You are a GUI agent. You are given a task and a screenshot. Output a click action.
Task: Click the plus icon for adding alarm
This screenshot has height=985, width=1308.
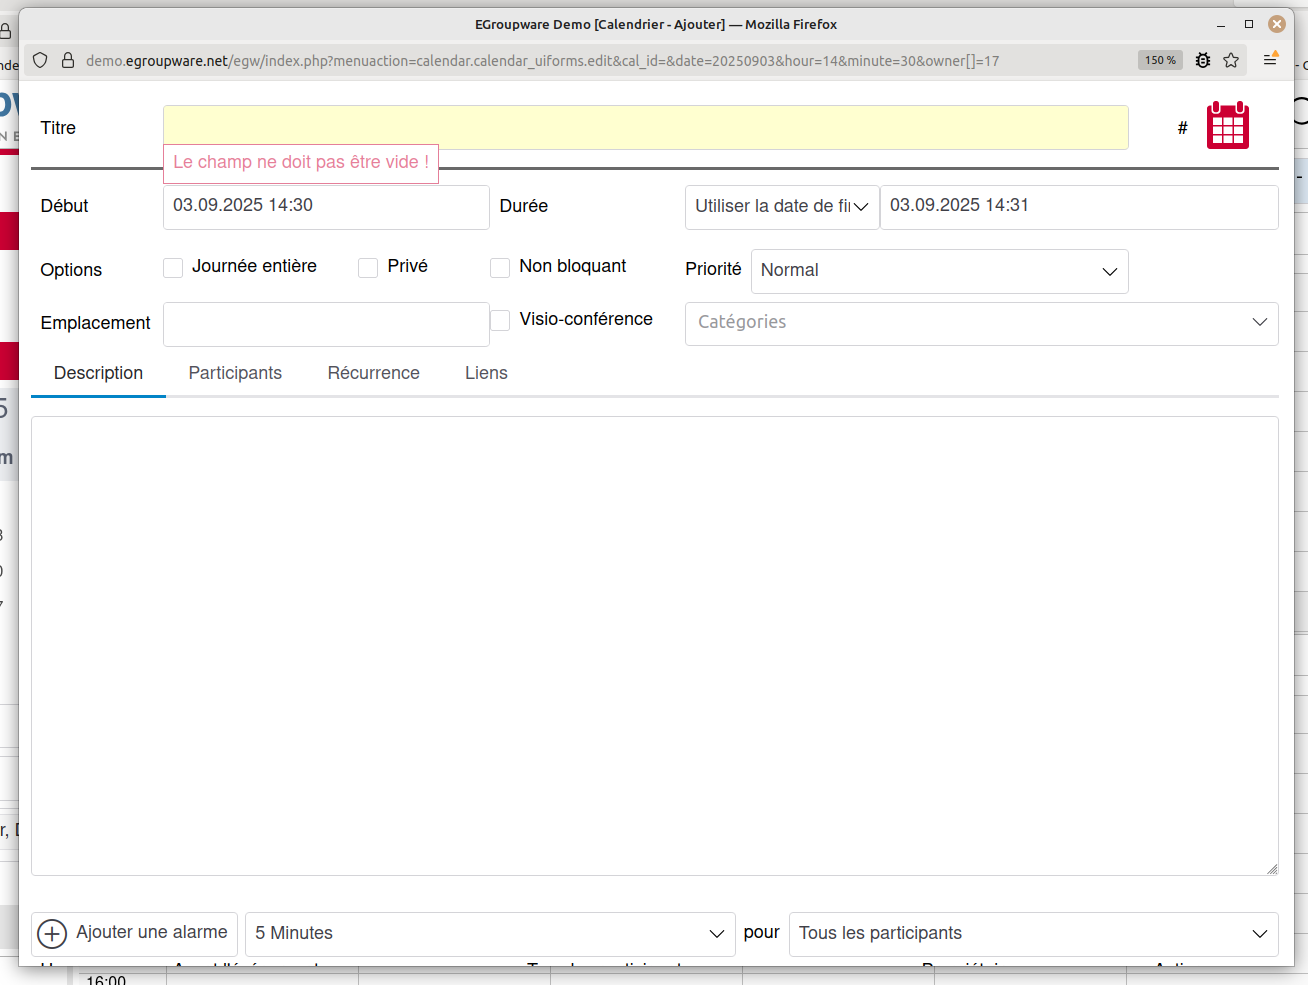pos(52,933)
